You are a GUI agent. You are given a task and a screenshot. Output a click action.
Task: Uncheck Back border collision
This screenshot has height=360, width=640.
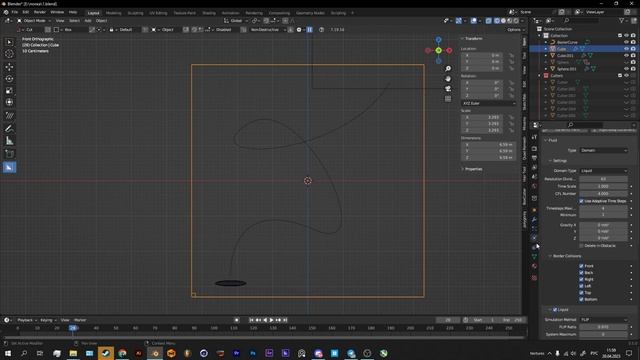(x=581, y=273)
